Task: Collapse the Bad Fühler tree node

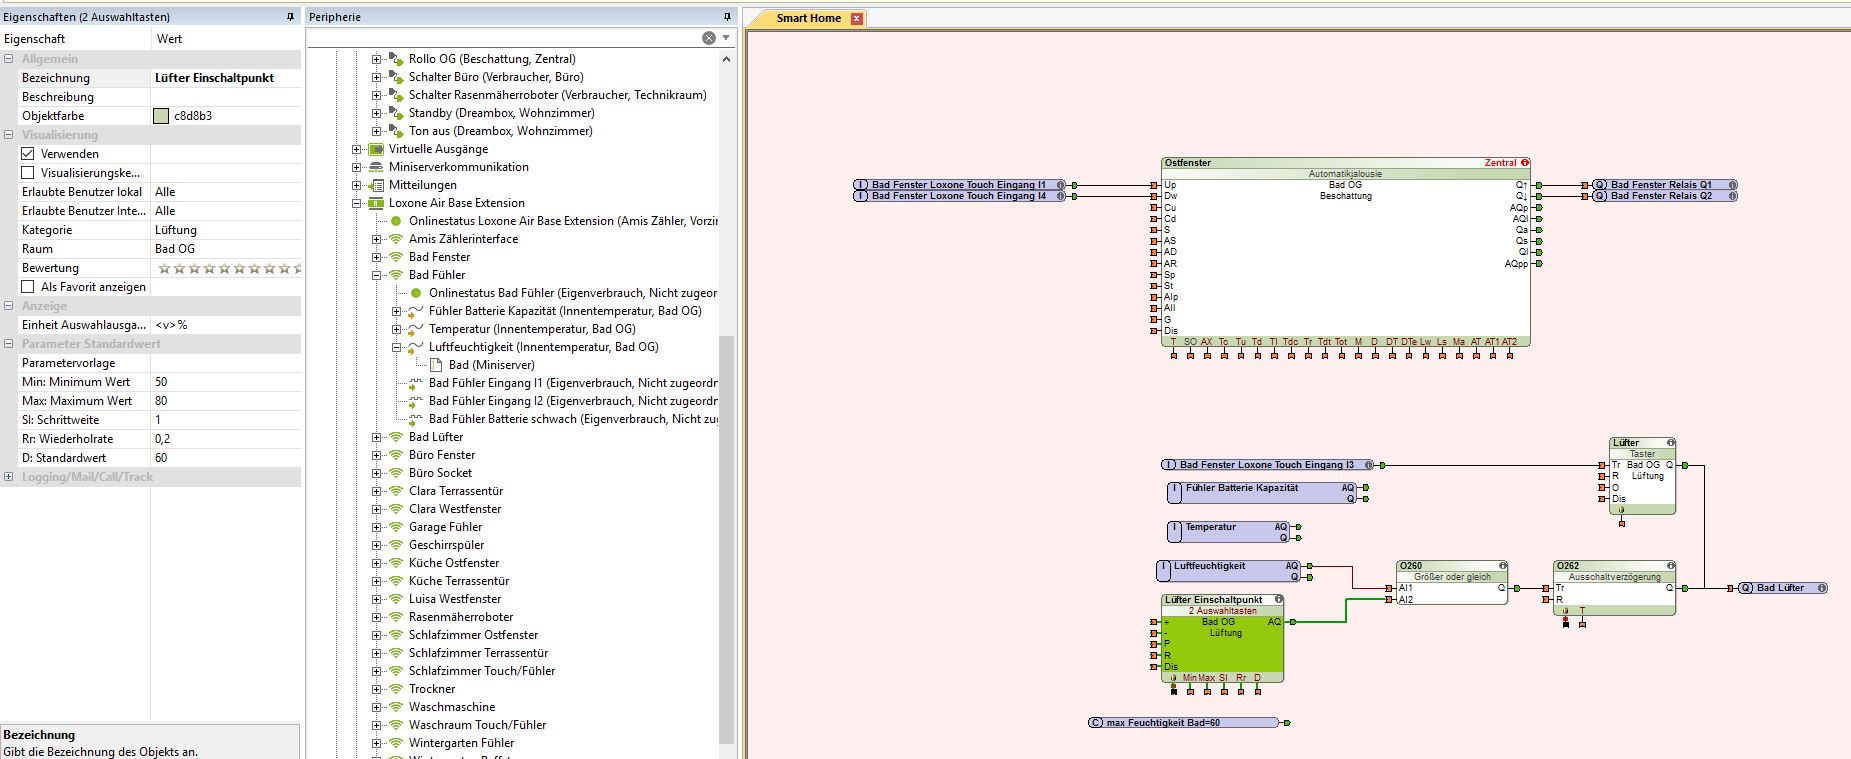Action: 377,275
